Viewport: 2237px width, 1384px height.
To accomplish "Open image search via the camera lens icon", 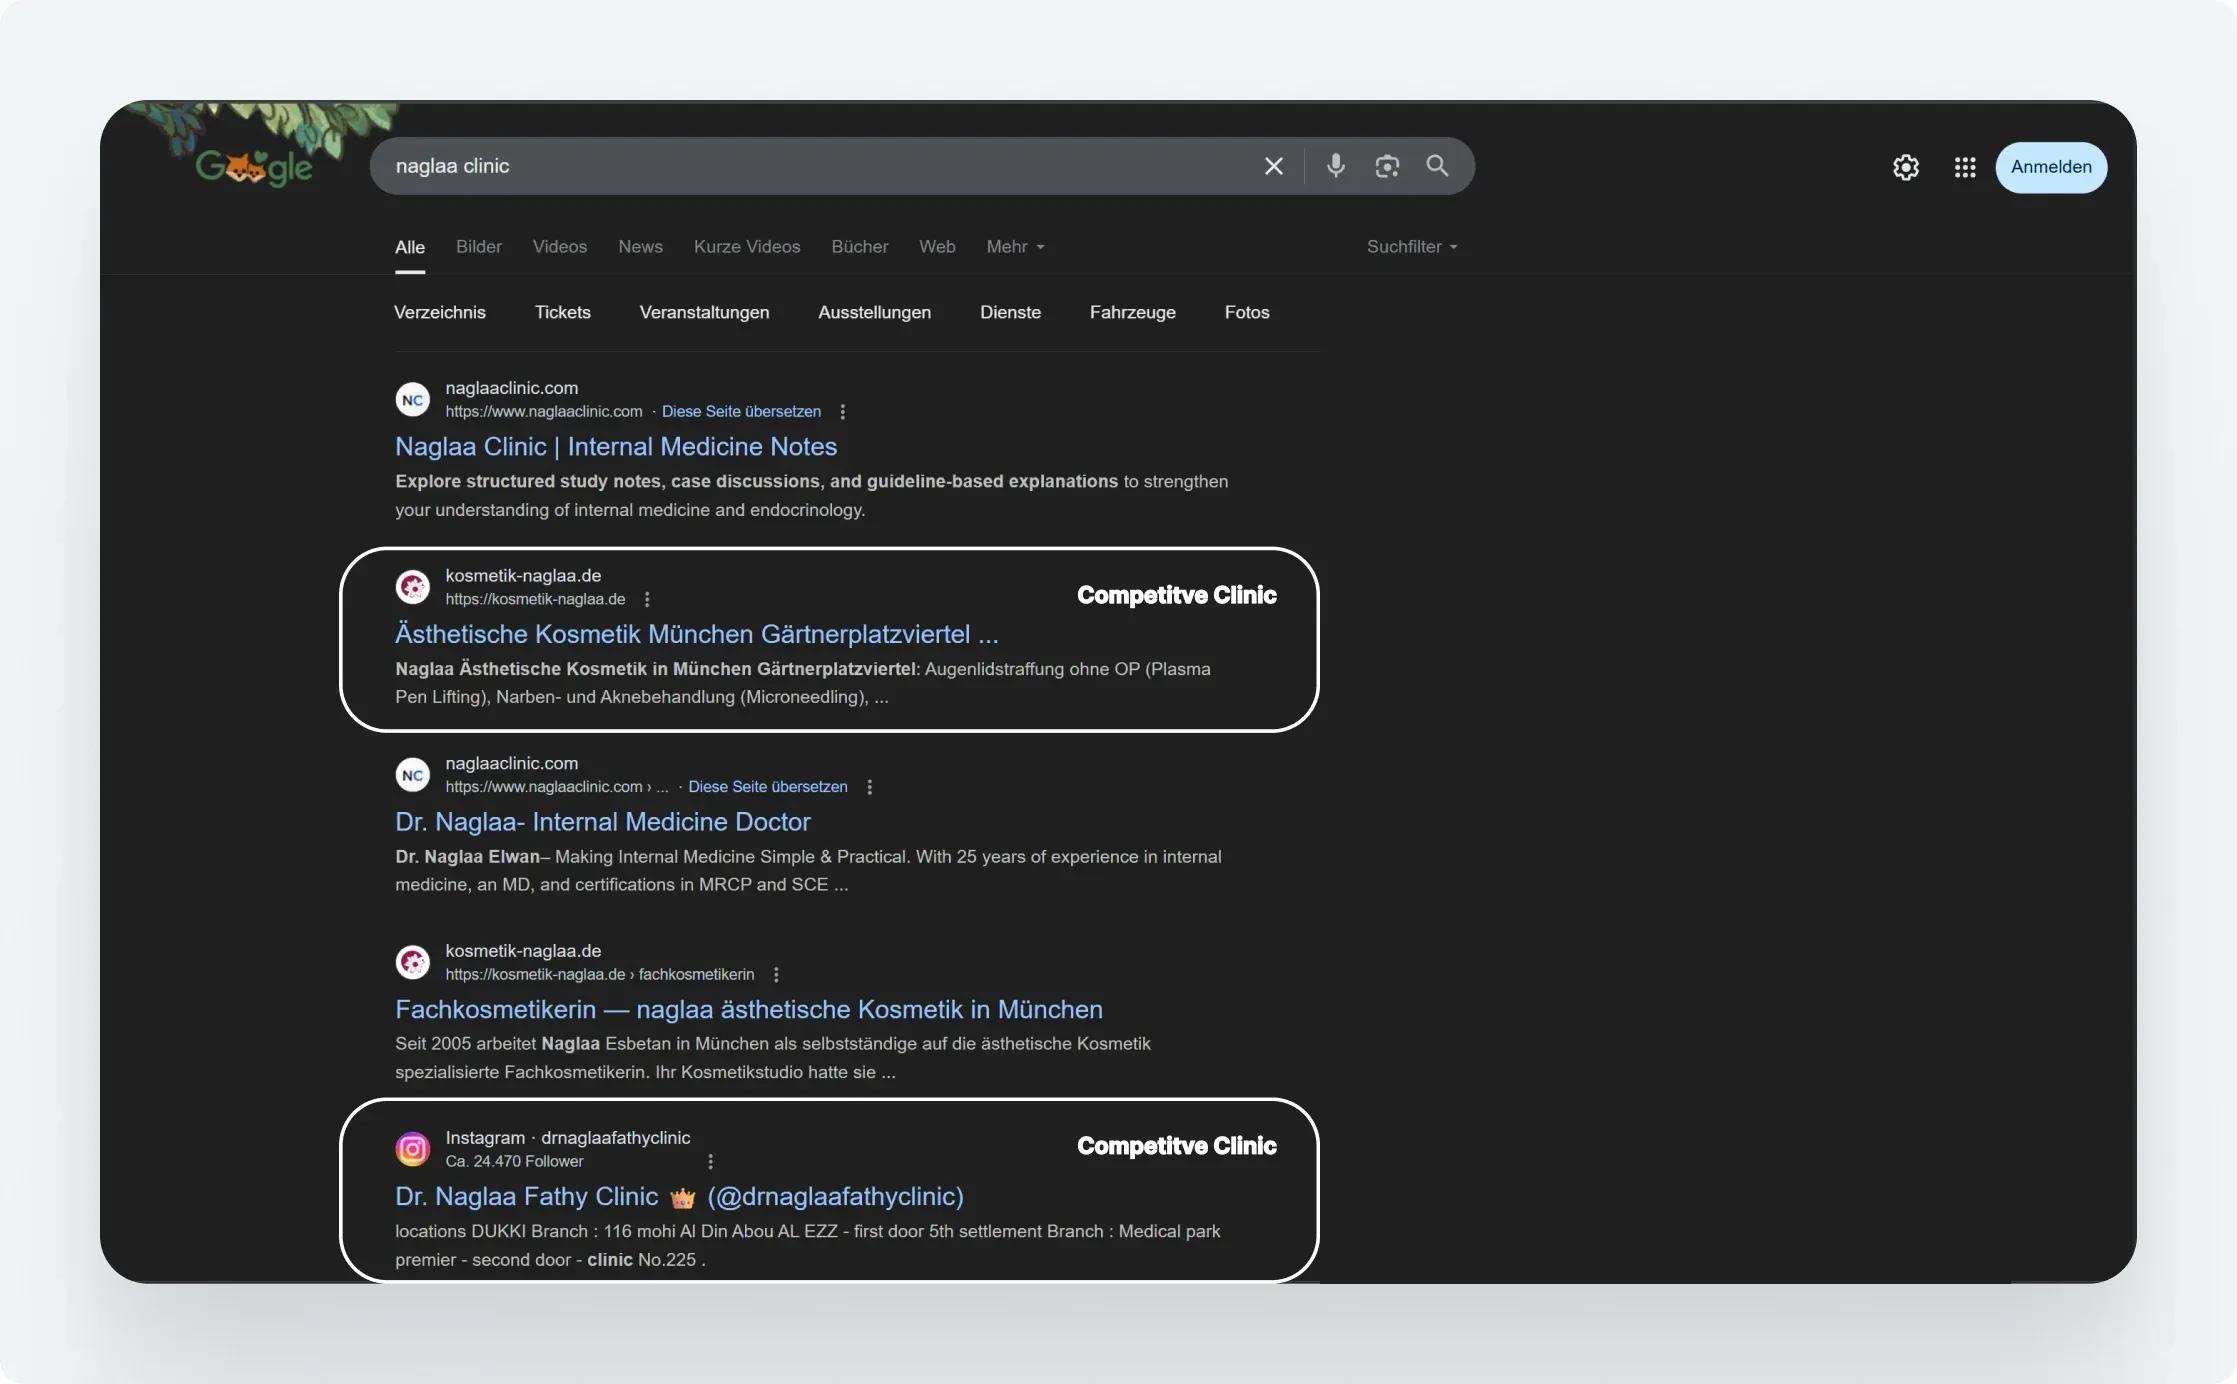I will tap(1386, 166).
